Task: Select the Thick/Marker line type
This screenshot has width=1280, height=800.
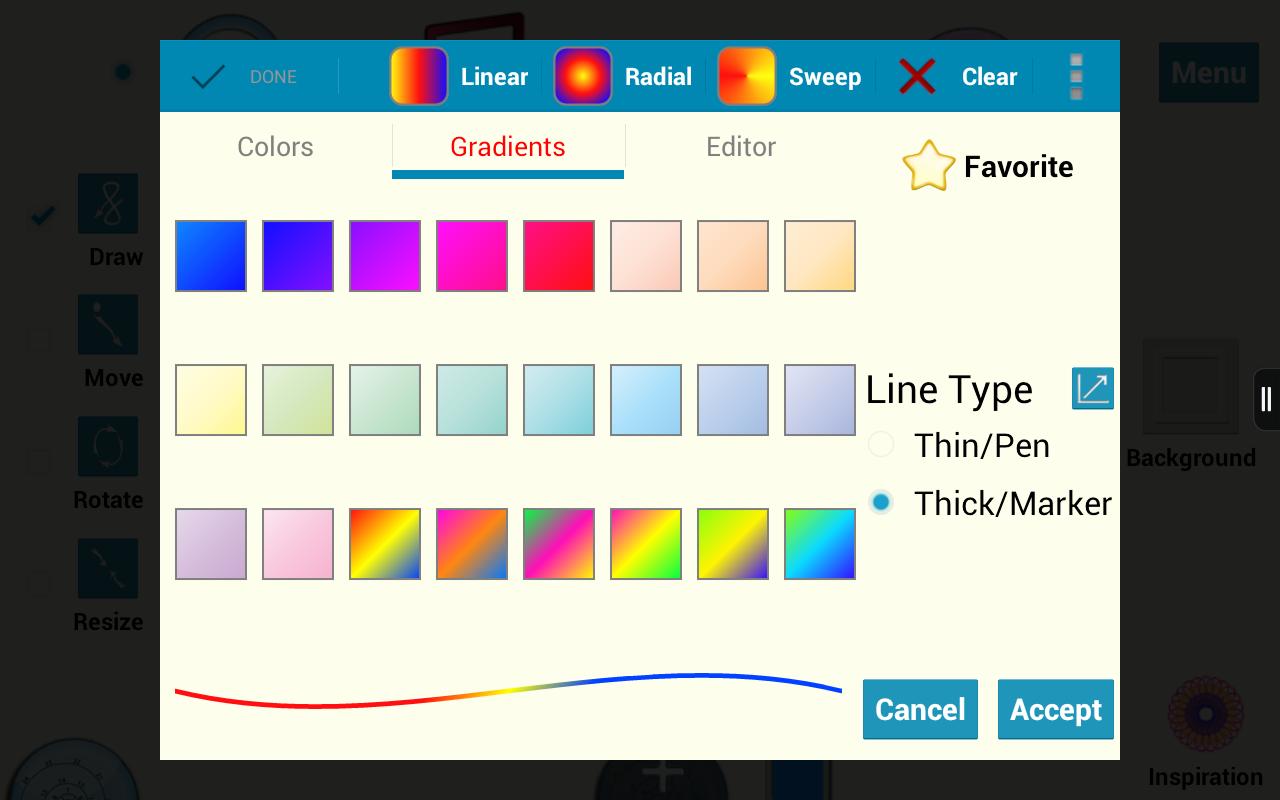Action: pos(881,503)
